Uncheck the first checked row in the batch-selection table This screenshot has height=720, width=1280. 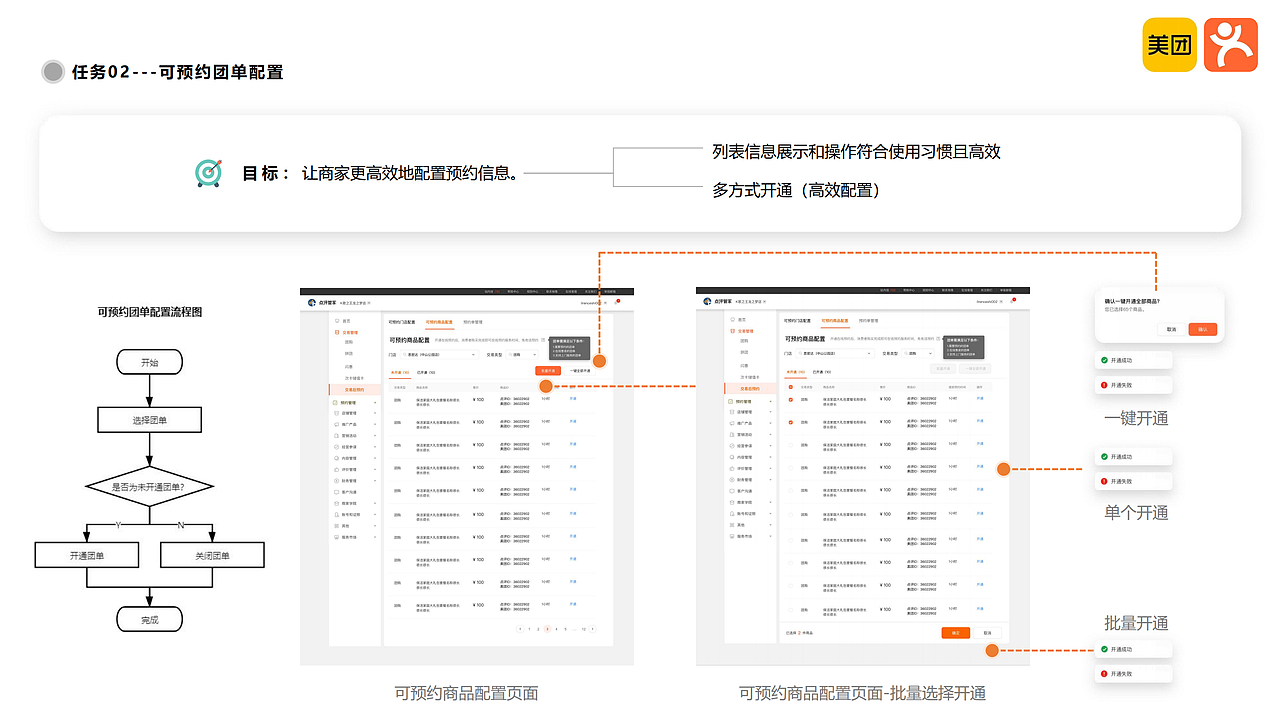pyautogui.click(x=791, y=400)
